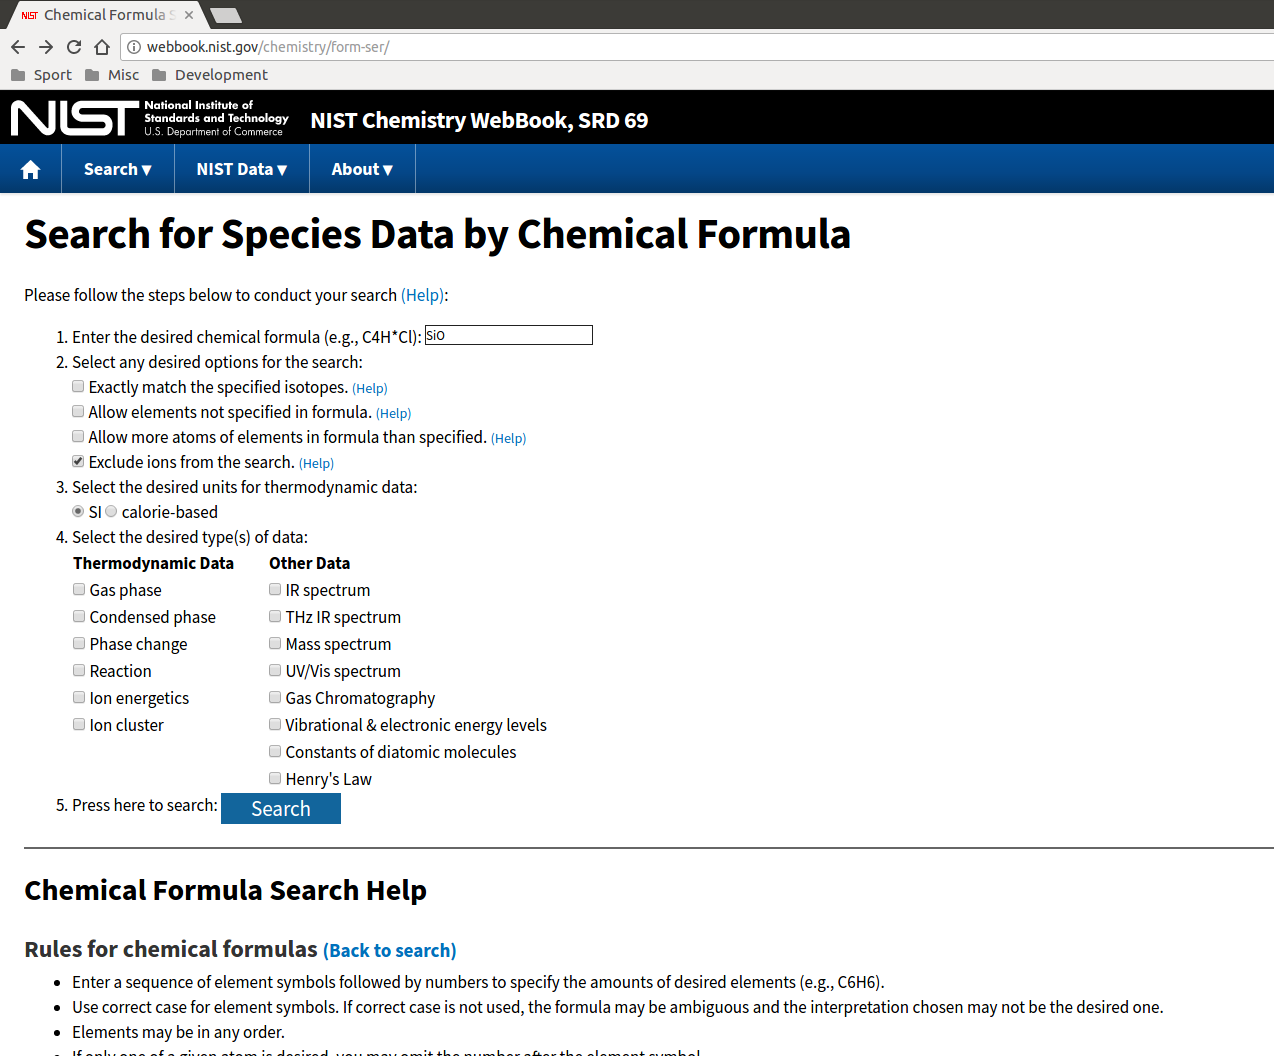Expand the NIST Data dropdown menu
1274x1056 pixels.
[242, 169]
